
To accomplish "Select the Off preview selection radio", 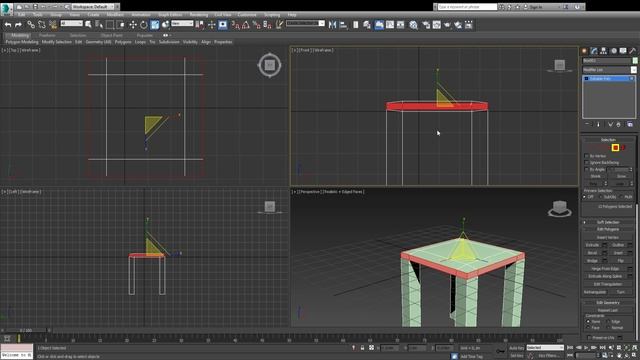I will [584, 197].
